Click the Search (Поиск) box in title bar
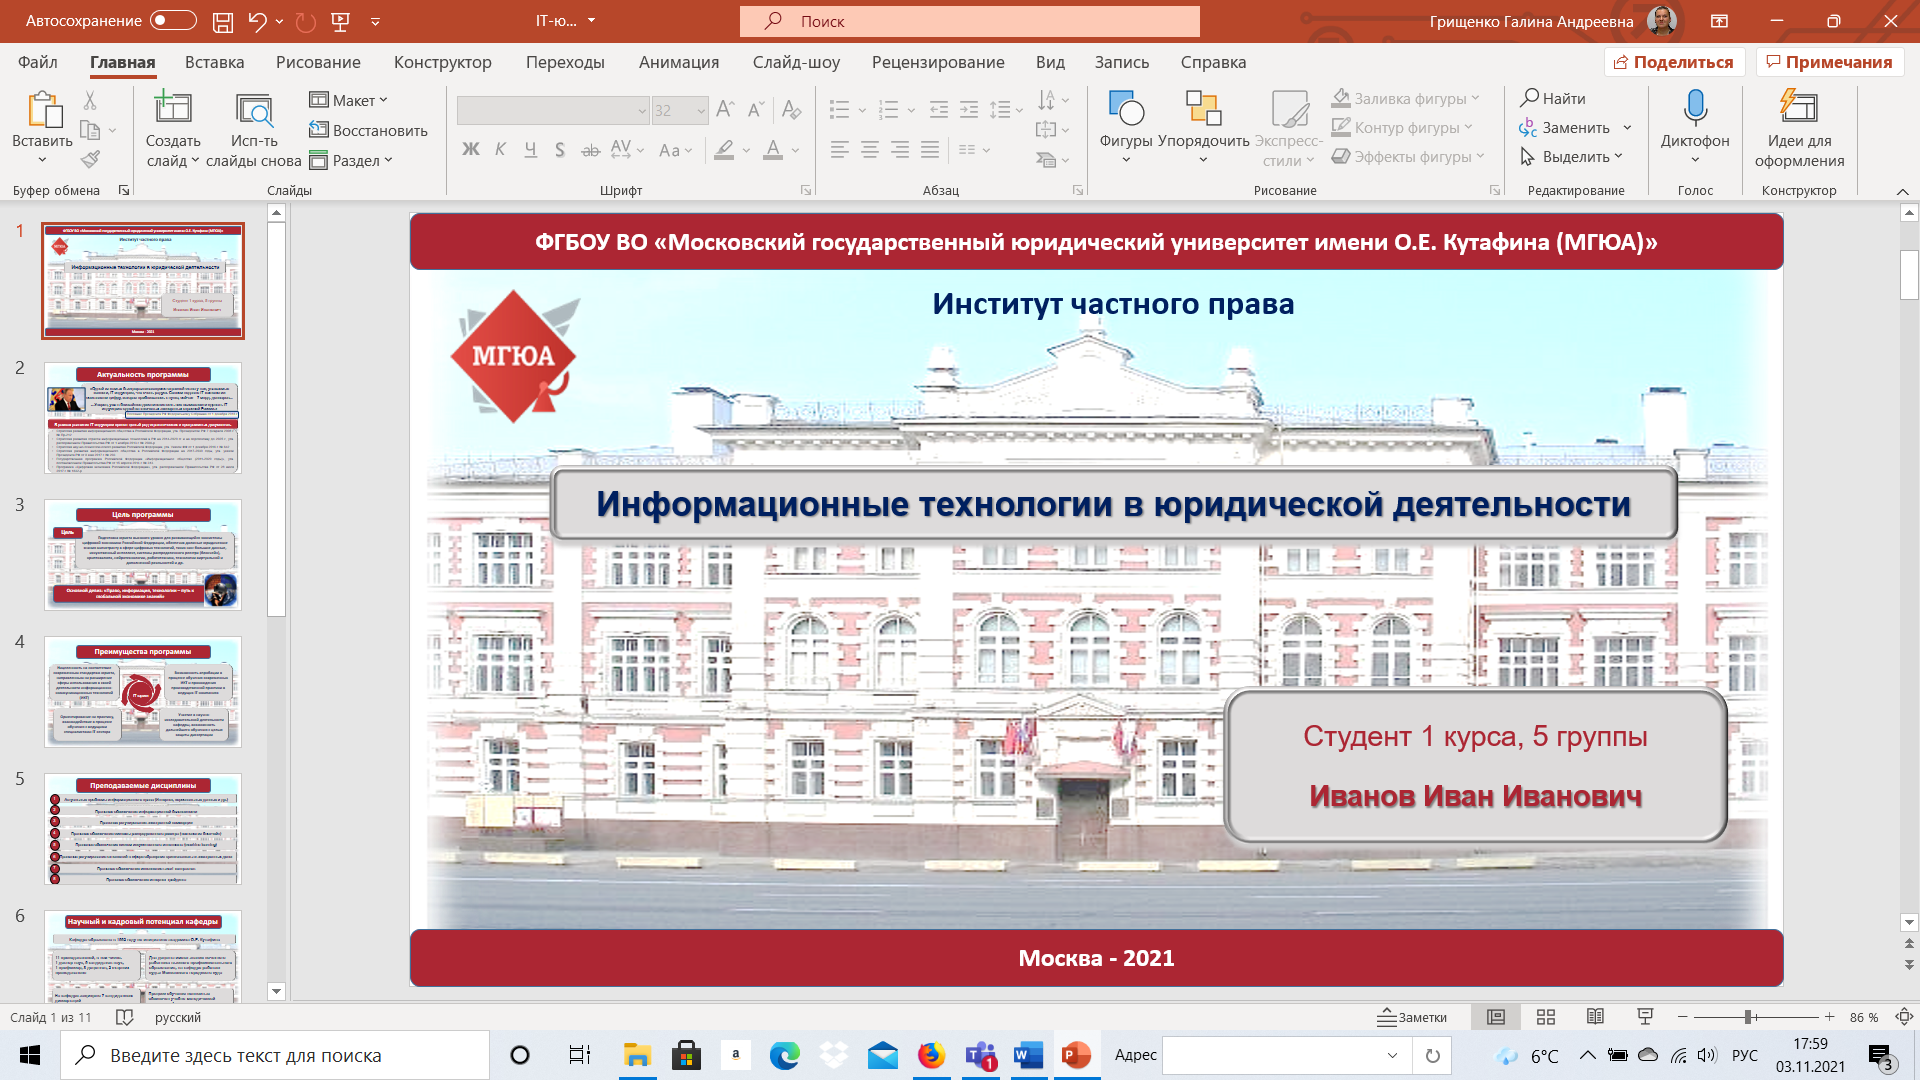The width and height of the screenshot is (1920, 1080). (969, 21)
